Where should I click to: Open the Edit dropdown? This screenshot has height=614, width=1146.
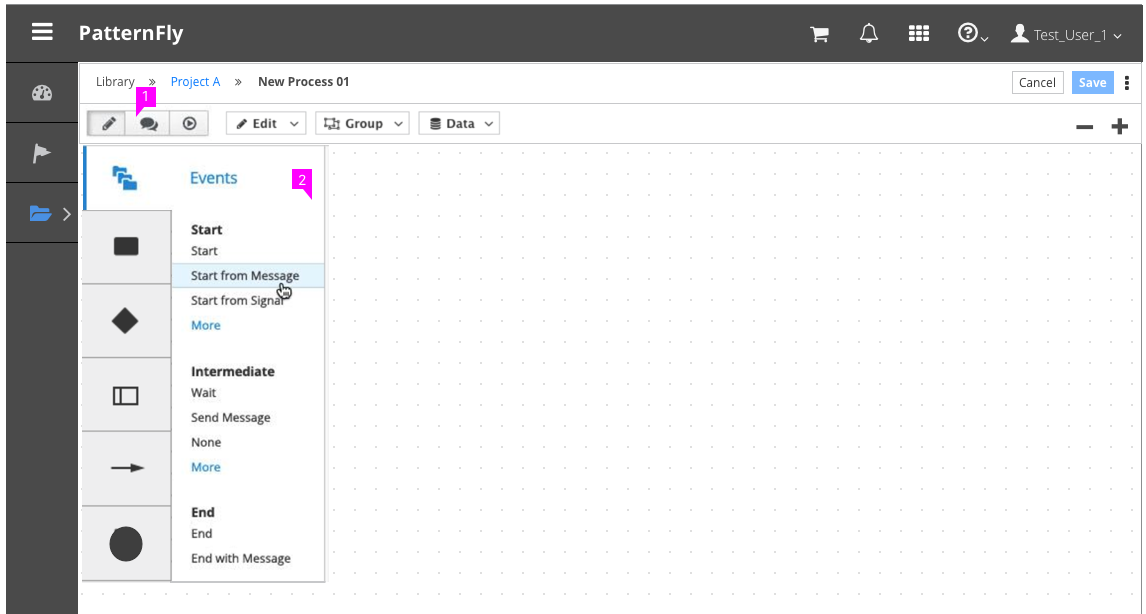click(265, 124)
